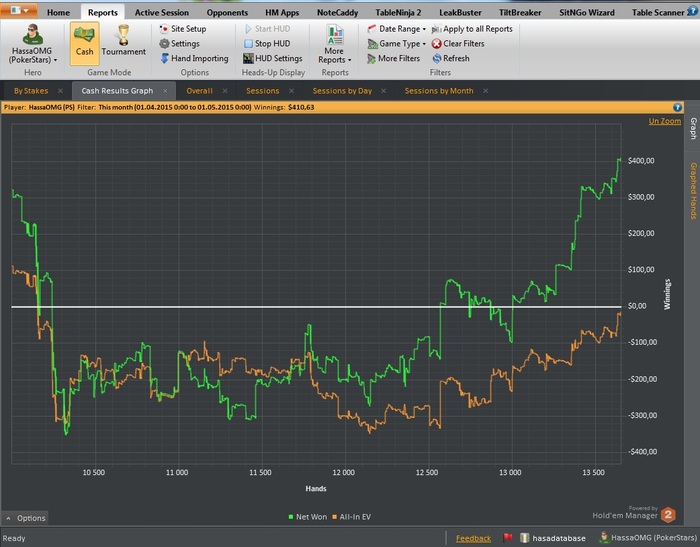Open the Sessions by Day tab
700x547 pixels.
point(344,91)
